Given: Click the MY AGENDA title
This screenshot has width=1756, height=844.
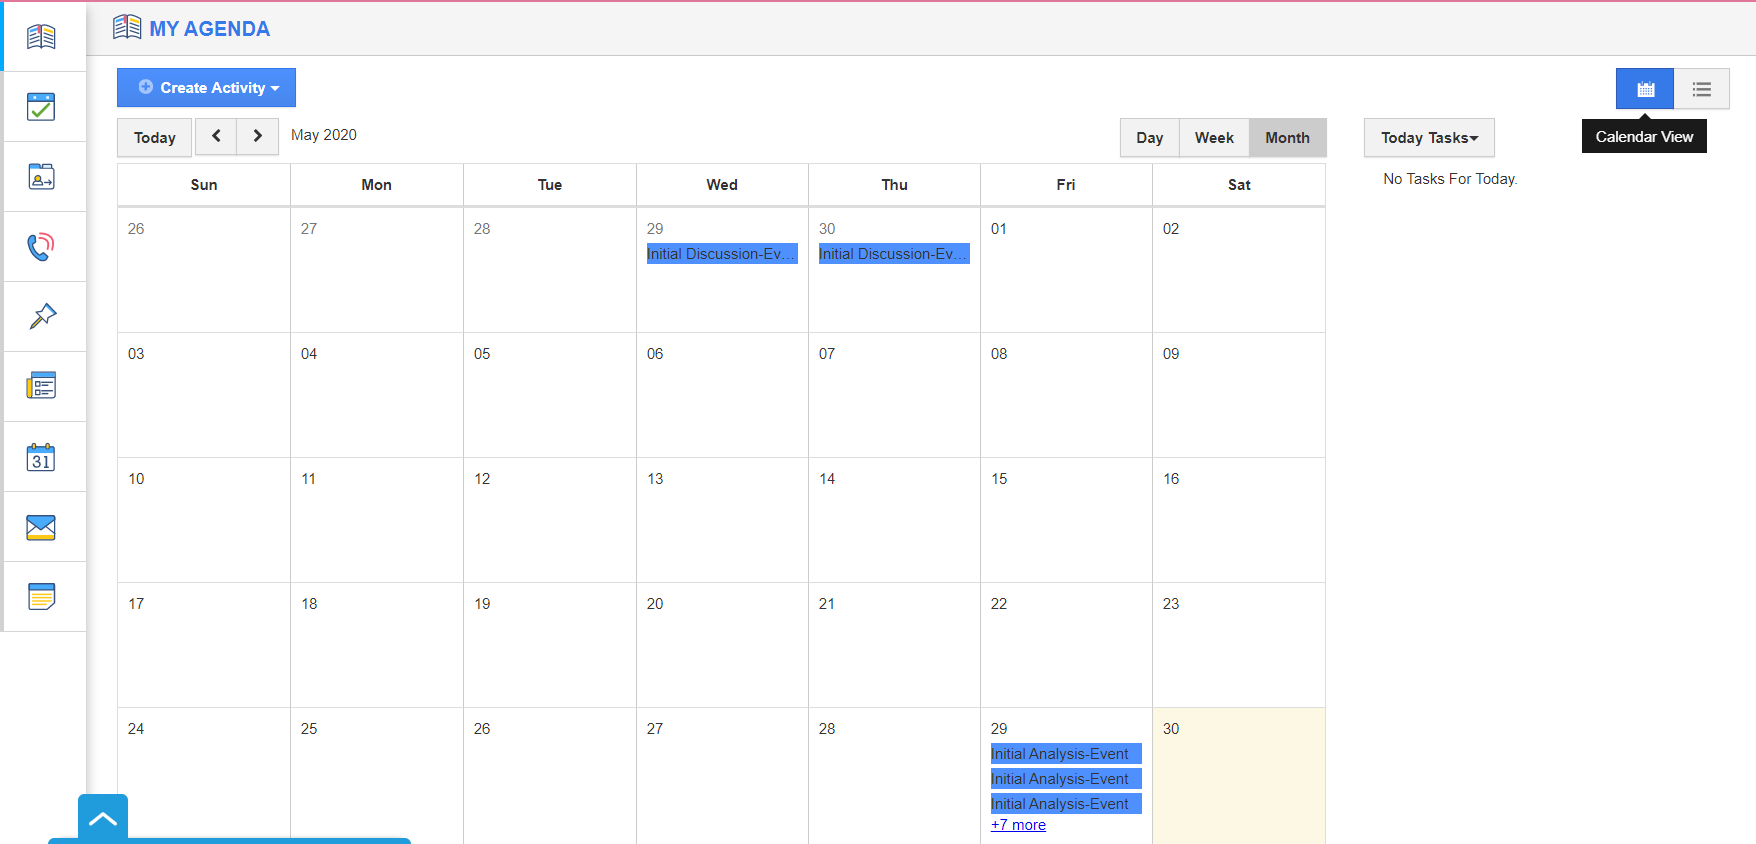Looking at the screenshot, I should click(210, 29).
